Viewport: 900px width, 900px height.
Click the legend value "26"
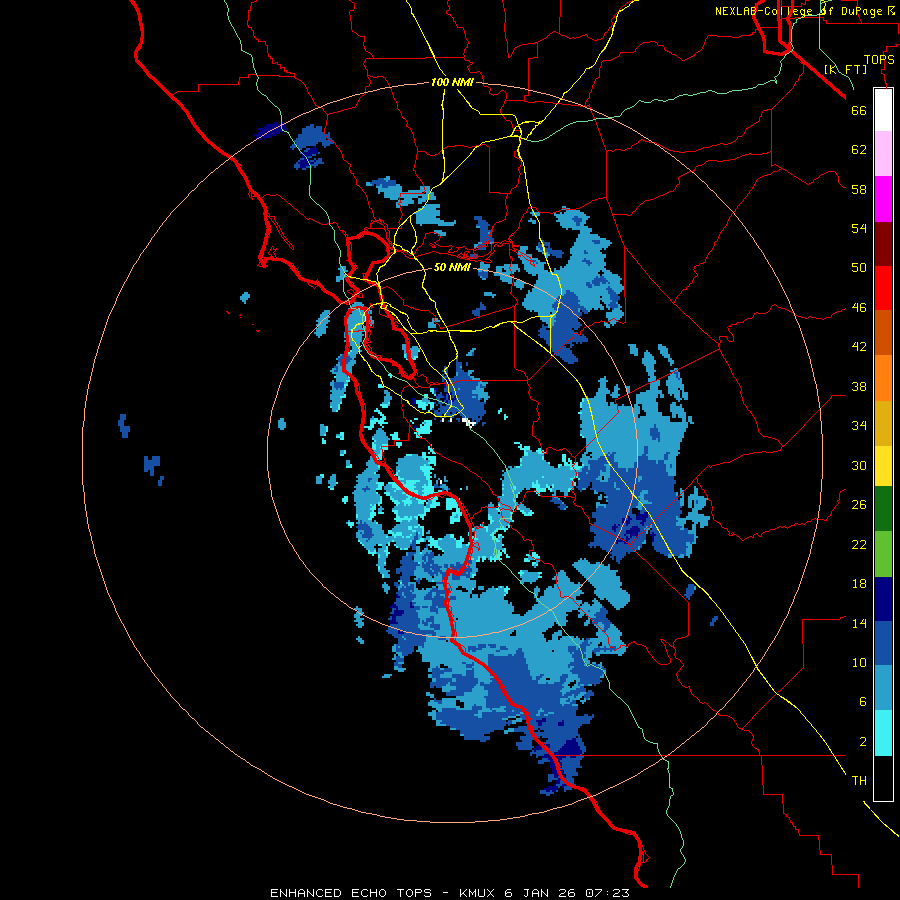[859, 505]
